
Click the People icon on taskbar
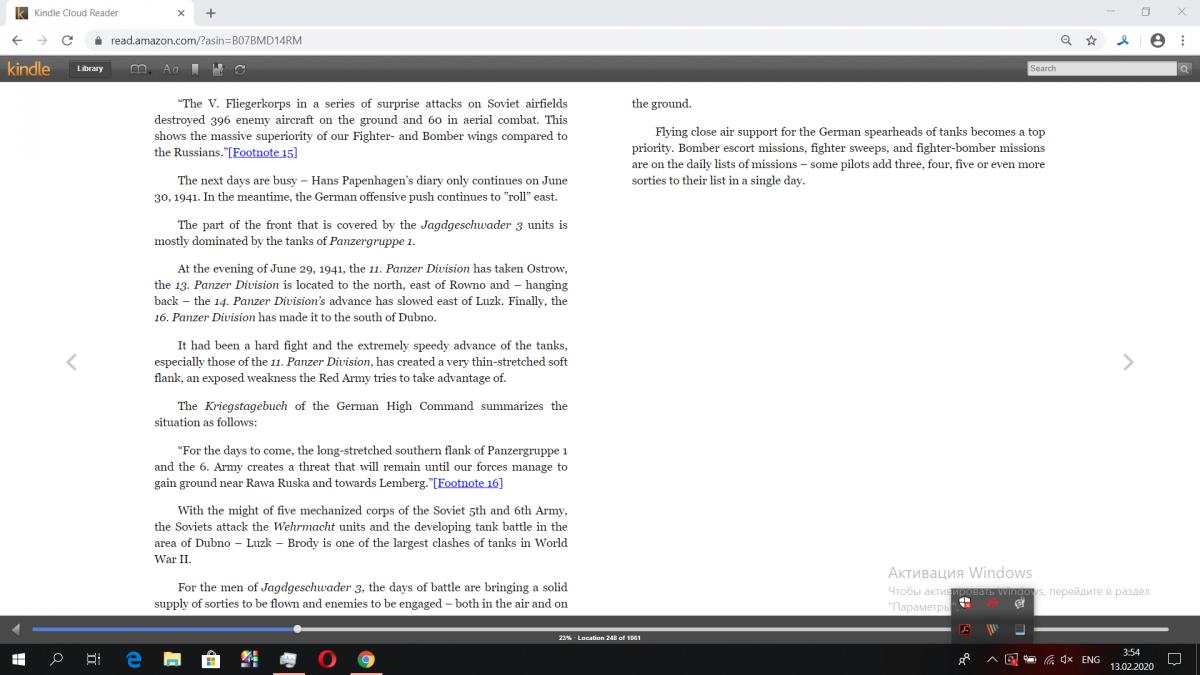click(964, 660)
